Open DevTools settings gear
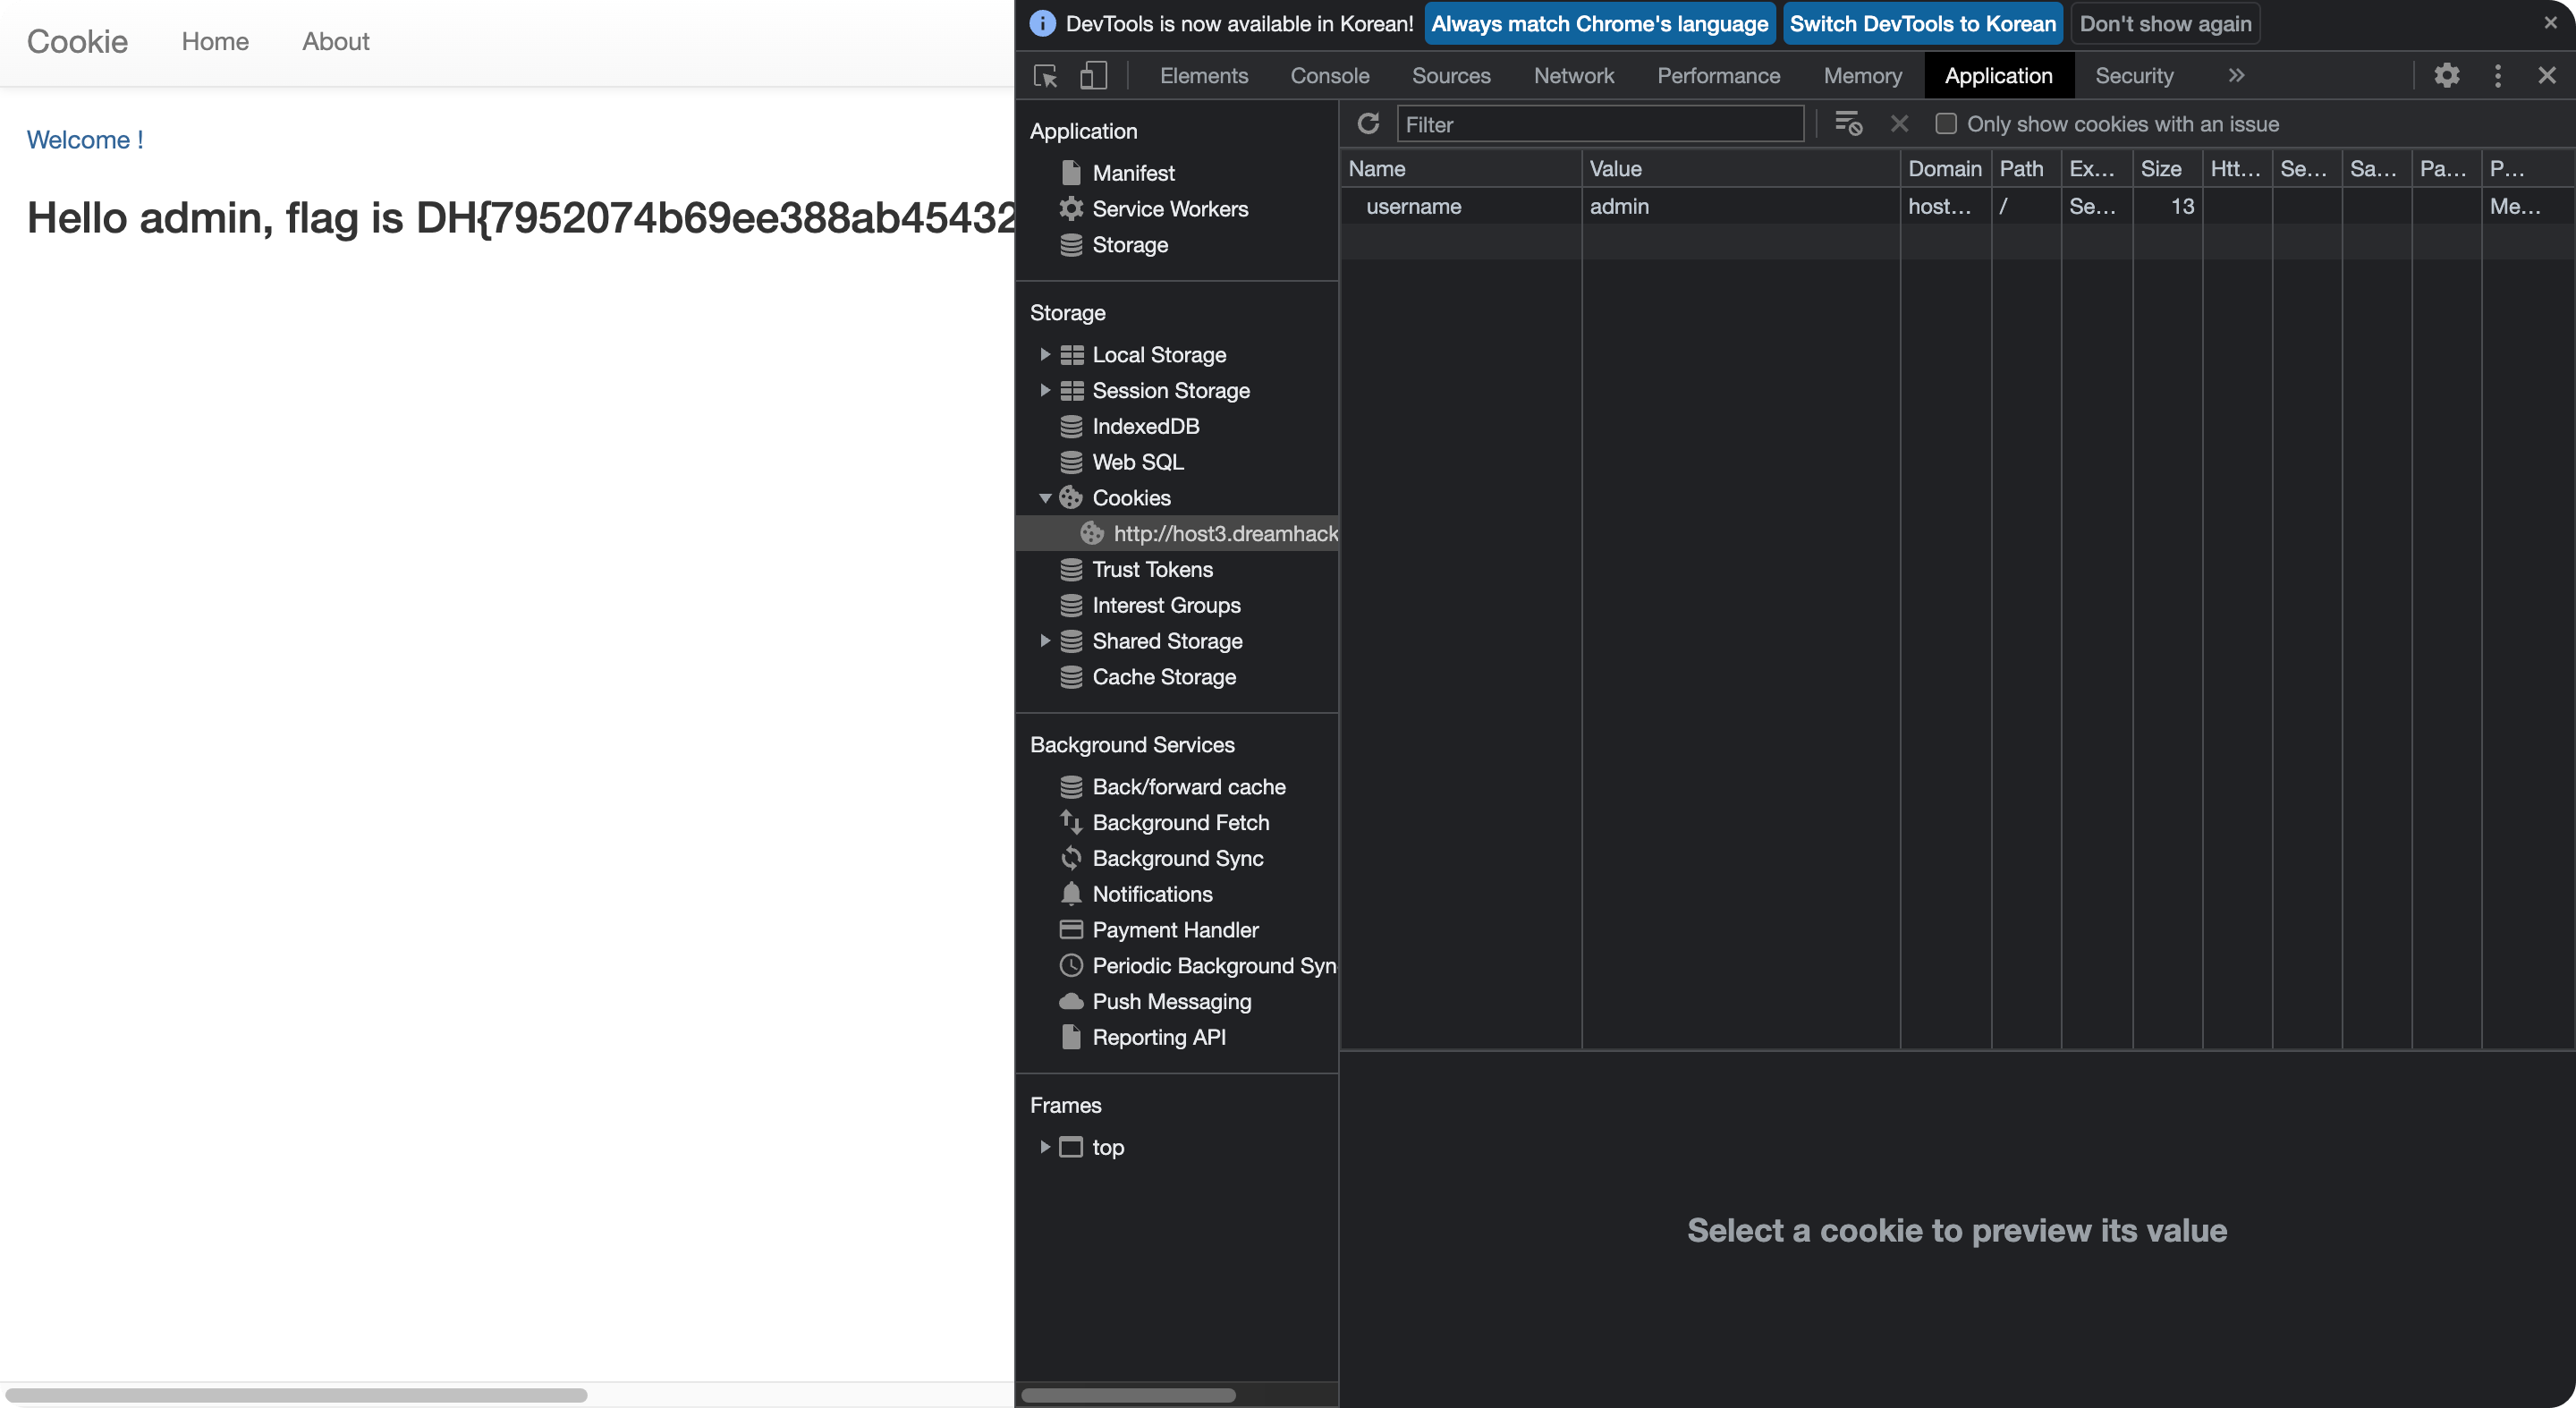The image size is (2576, 1408). pyautogui.click(x=2446, y=76)
